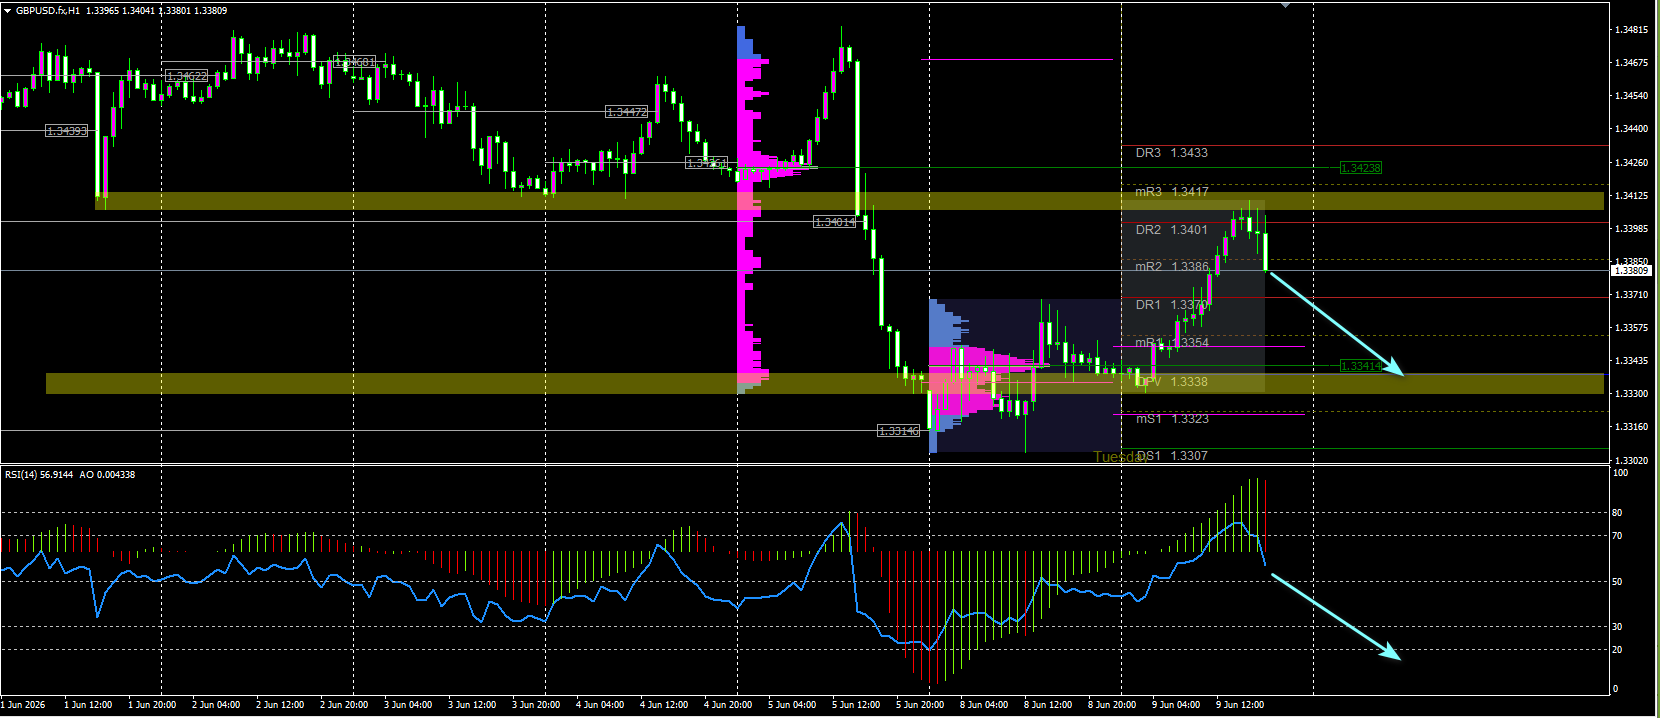The image size is (1660, 718).
Task: Click the 100 level on RSI scale
Action: point(1620,473)
